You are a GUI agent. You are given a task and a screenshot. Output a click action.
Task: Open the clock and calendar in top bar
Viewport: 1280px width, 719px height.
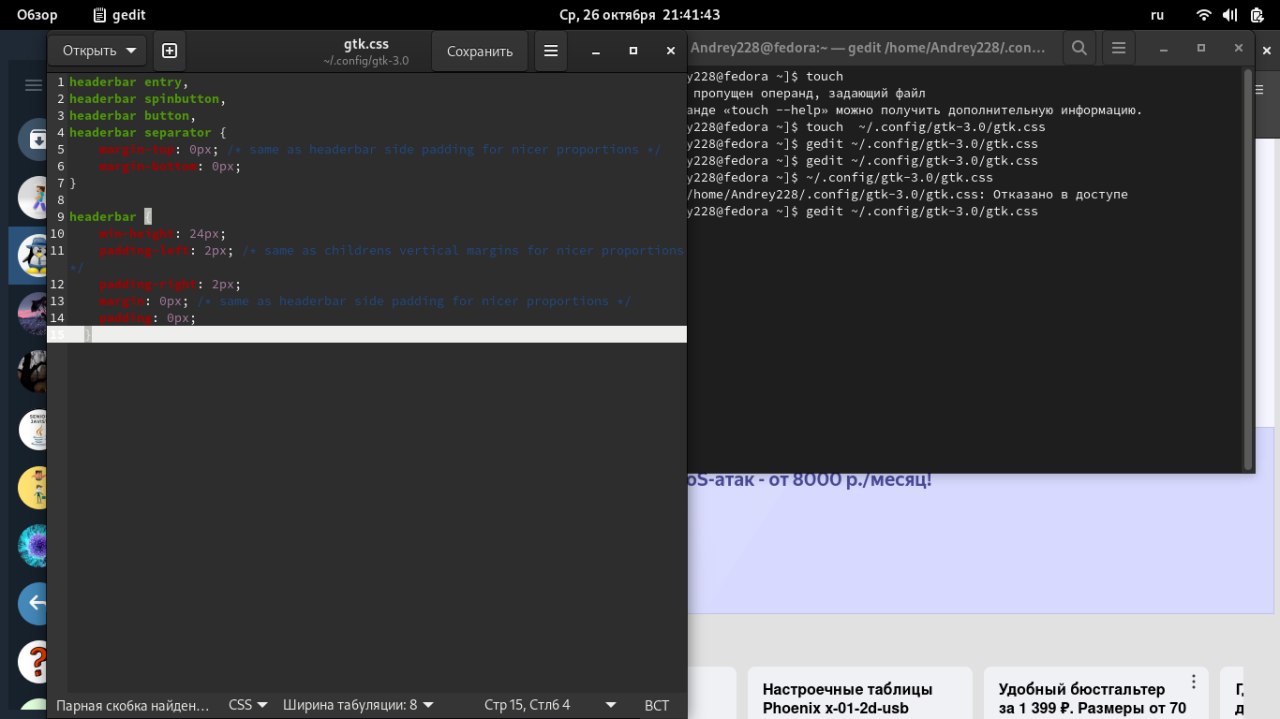tap(639, 15)
